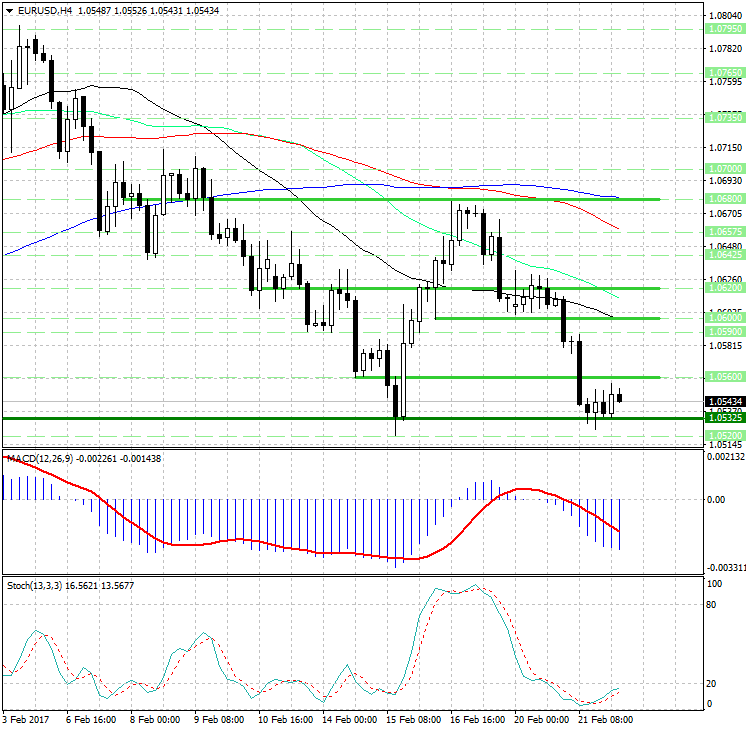Click the MACD 0.00 scale label
746x731 pixels.
tap(716, 499)
